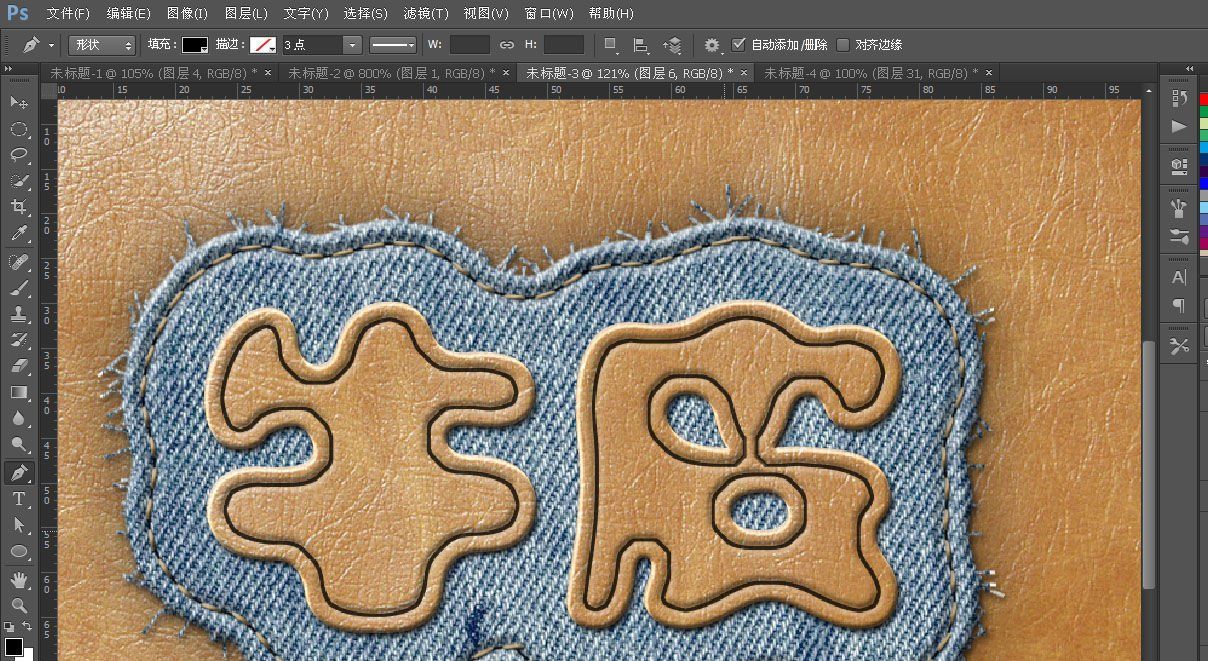Open the Brush Presets panel icon
The image size is (1208, 661).
pyautogui.click(x=1179, y=208)
